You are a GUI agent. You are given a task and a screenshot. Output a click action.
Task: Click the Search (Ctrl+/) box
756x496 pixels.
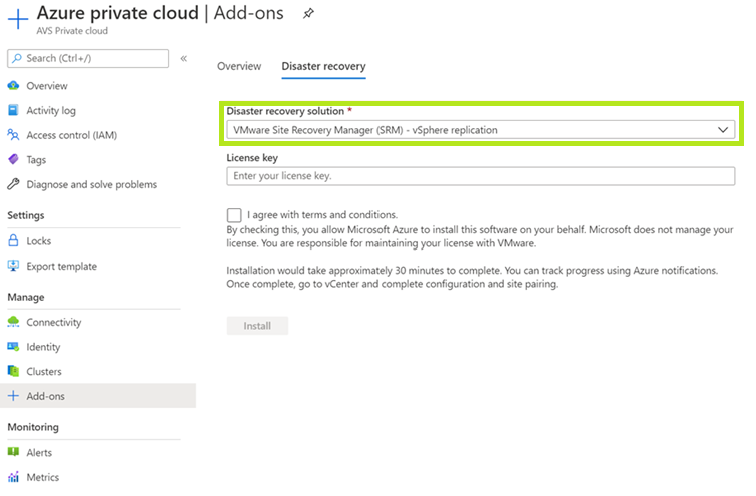pyautogui.click(x=88, y=58)
